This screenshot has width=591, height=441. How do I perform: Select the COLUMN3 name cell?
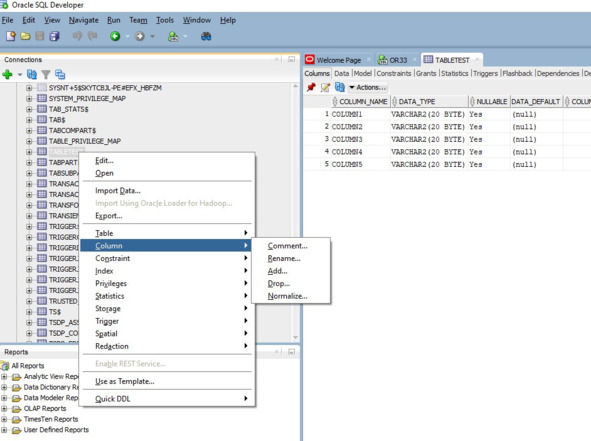point(360,139)
